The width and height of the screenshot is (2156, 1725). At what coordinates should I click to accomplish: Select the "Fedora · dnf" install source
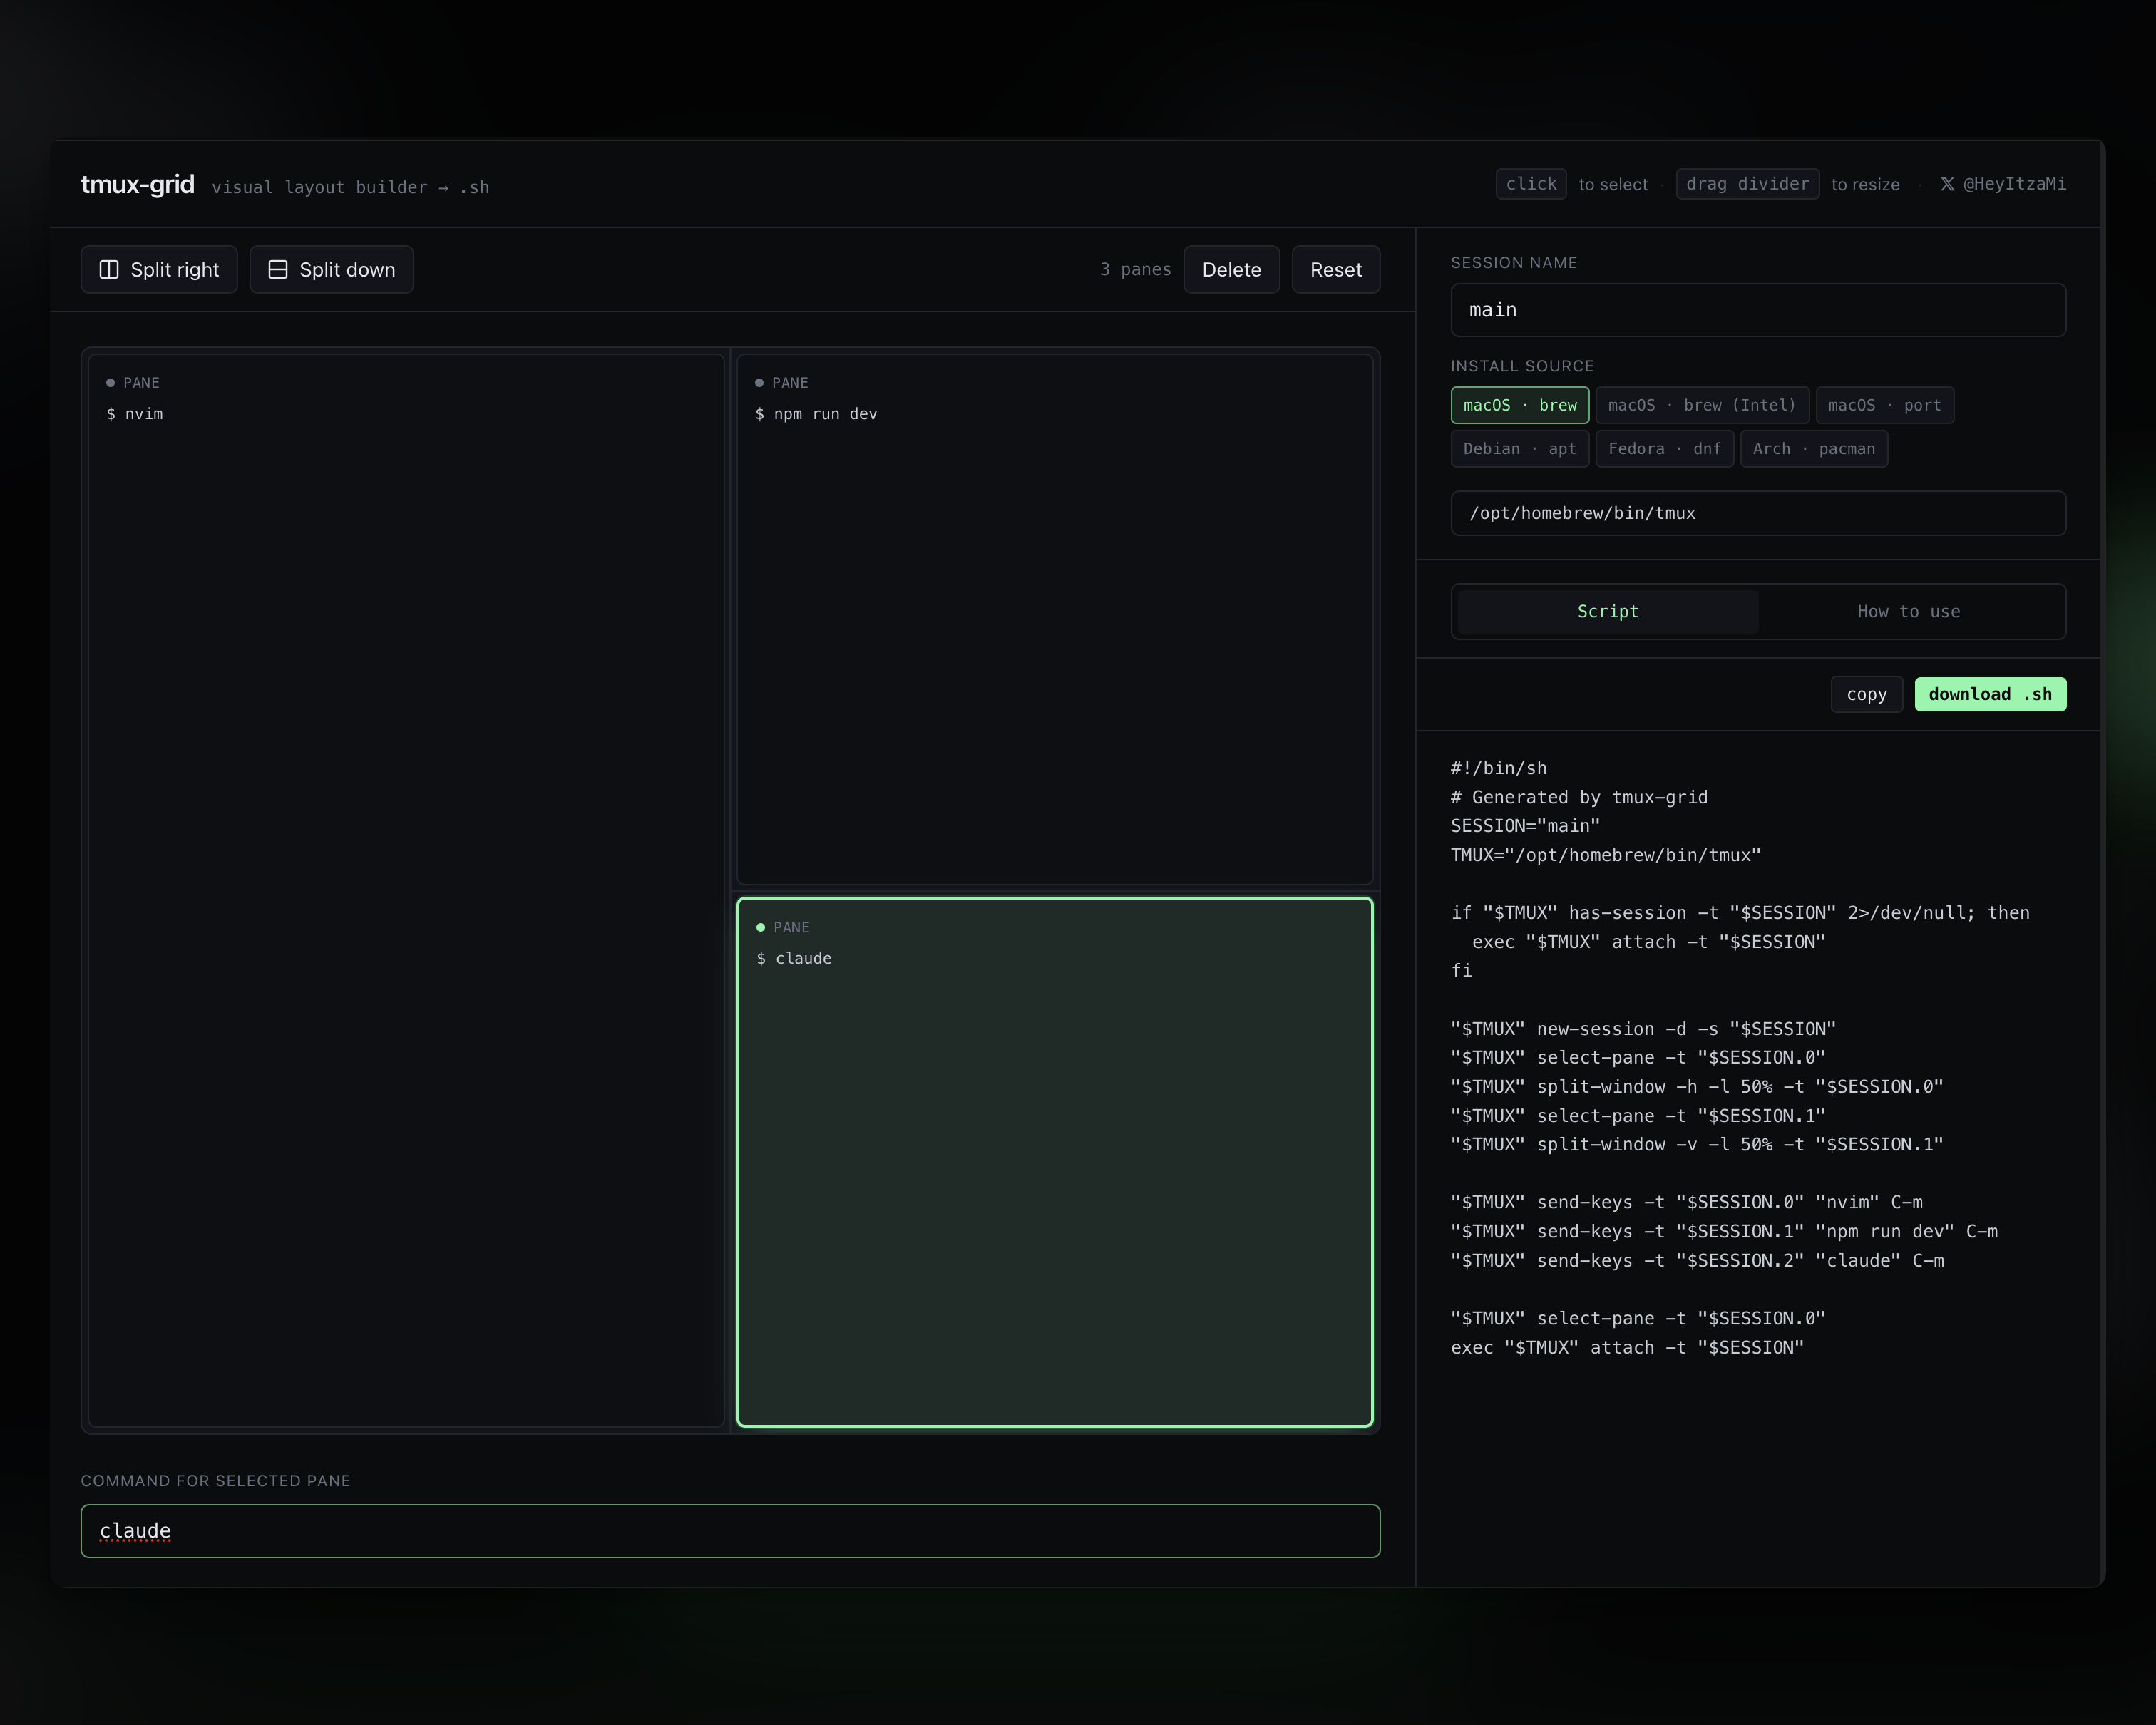pyautogui.click(x=1665, y=448)
